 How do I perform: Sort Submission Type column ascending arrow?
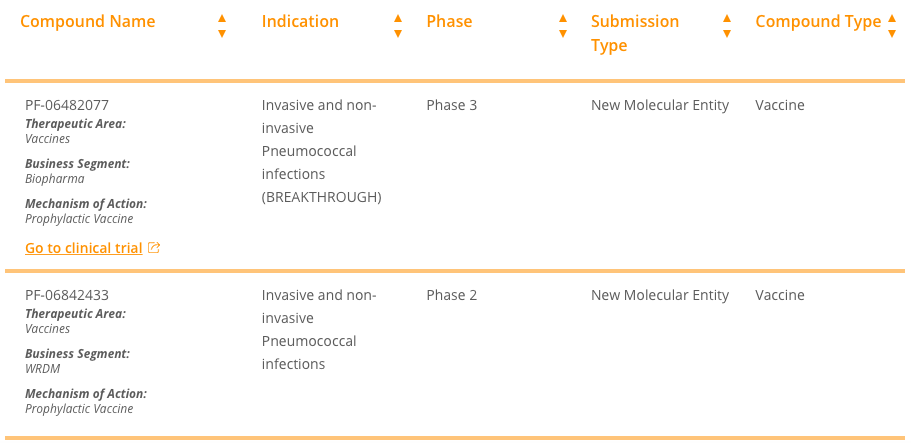pos(727,19)
